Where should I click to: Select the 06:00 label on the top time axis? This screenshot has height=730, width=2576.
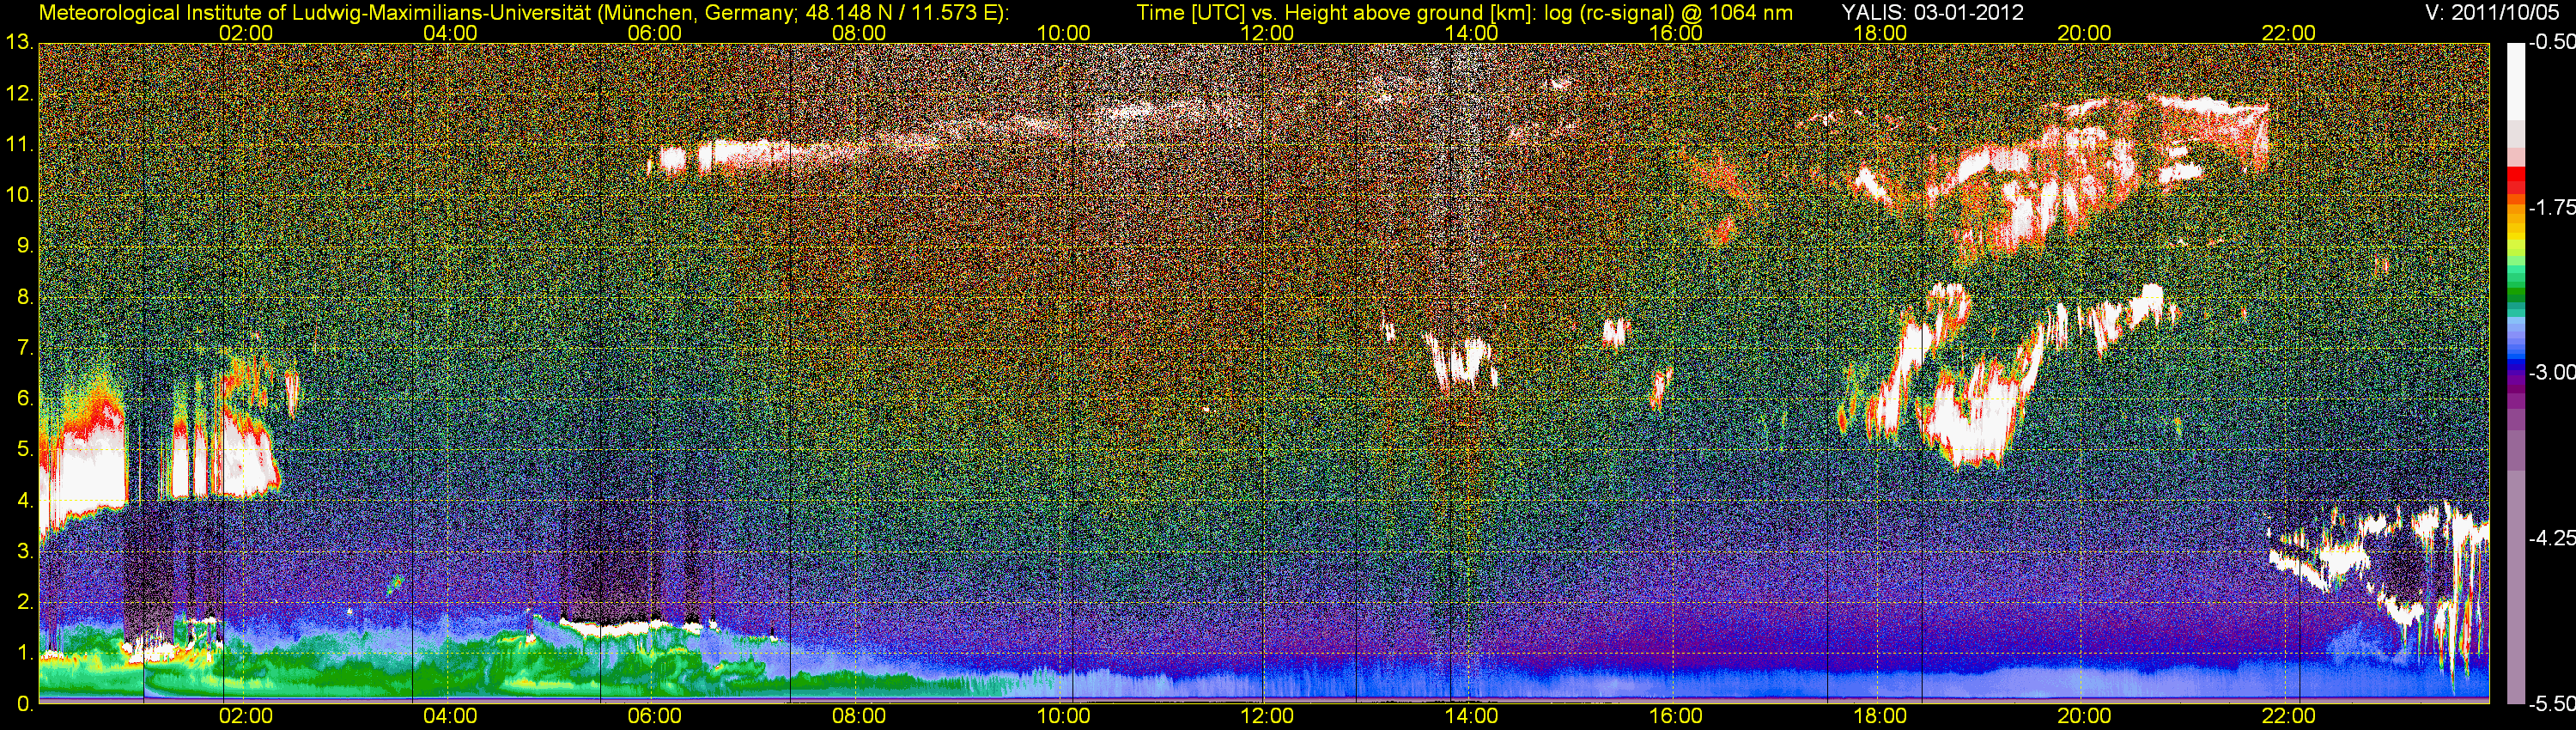655,33
